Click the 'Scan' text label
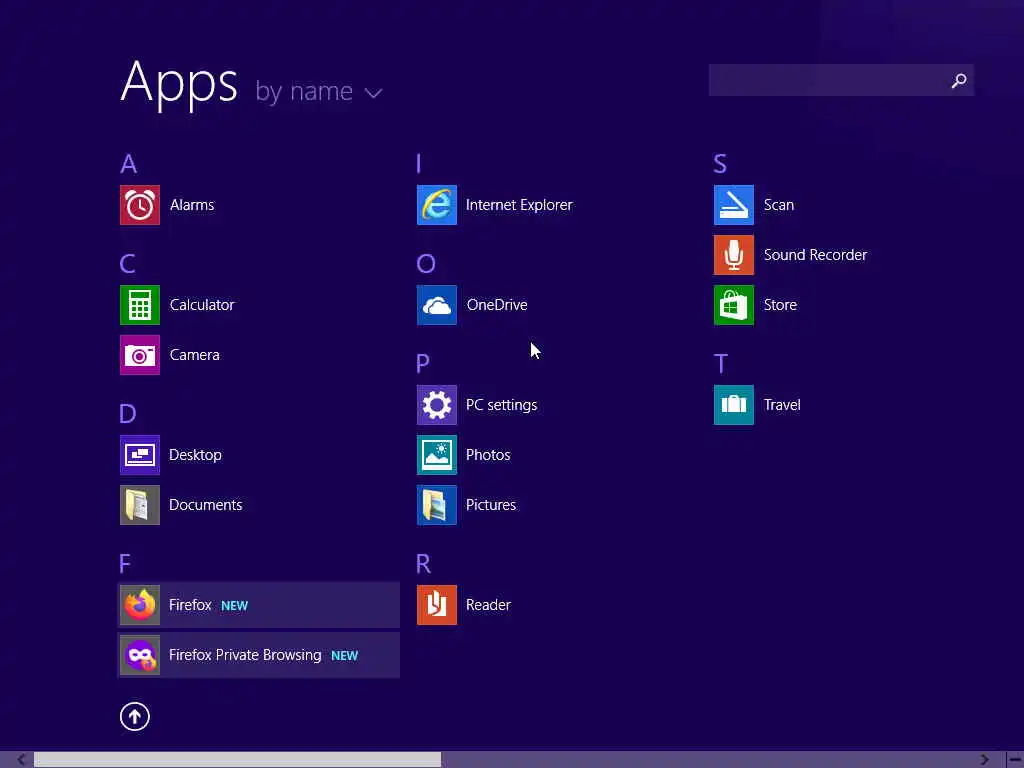Image resolution: width=1024 pixels, height=768 pixels. point(779,205)
